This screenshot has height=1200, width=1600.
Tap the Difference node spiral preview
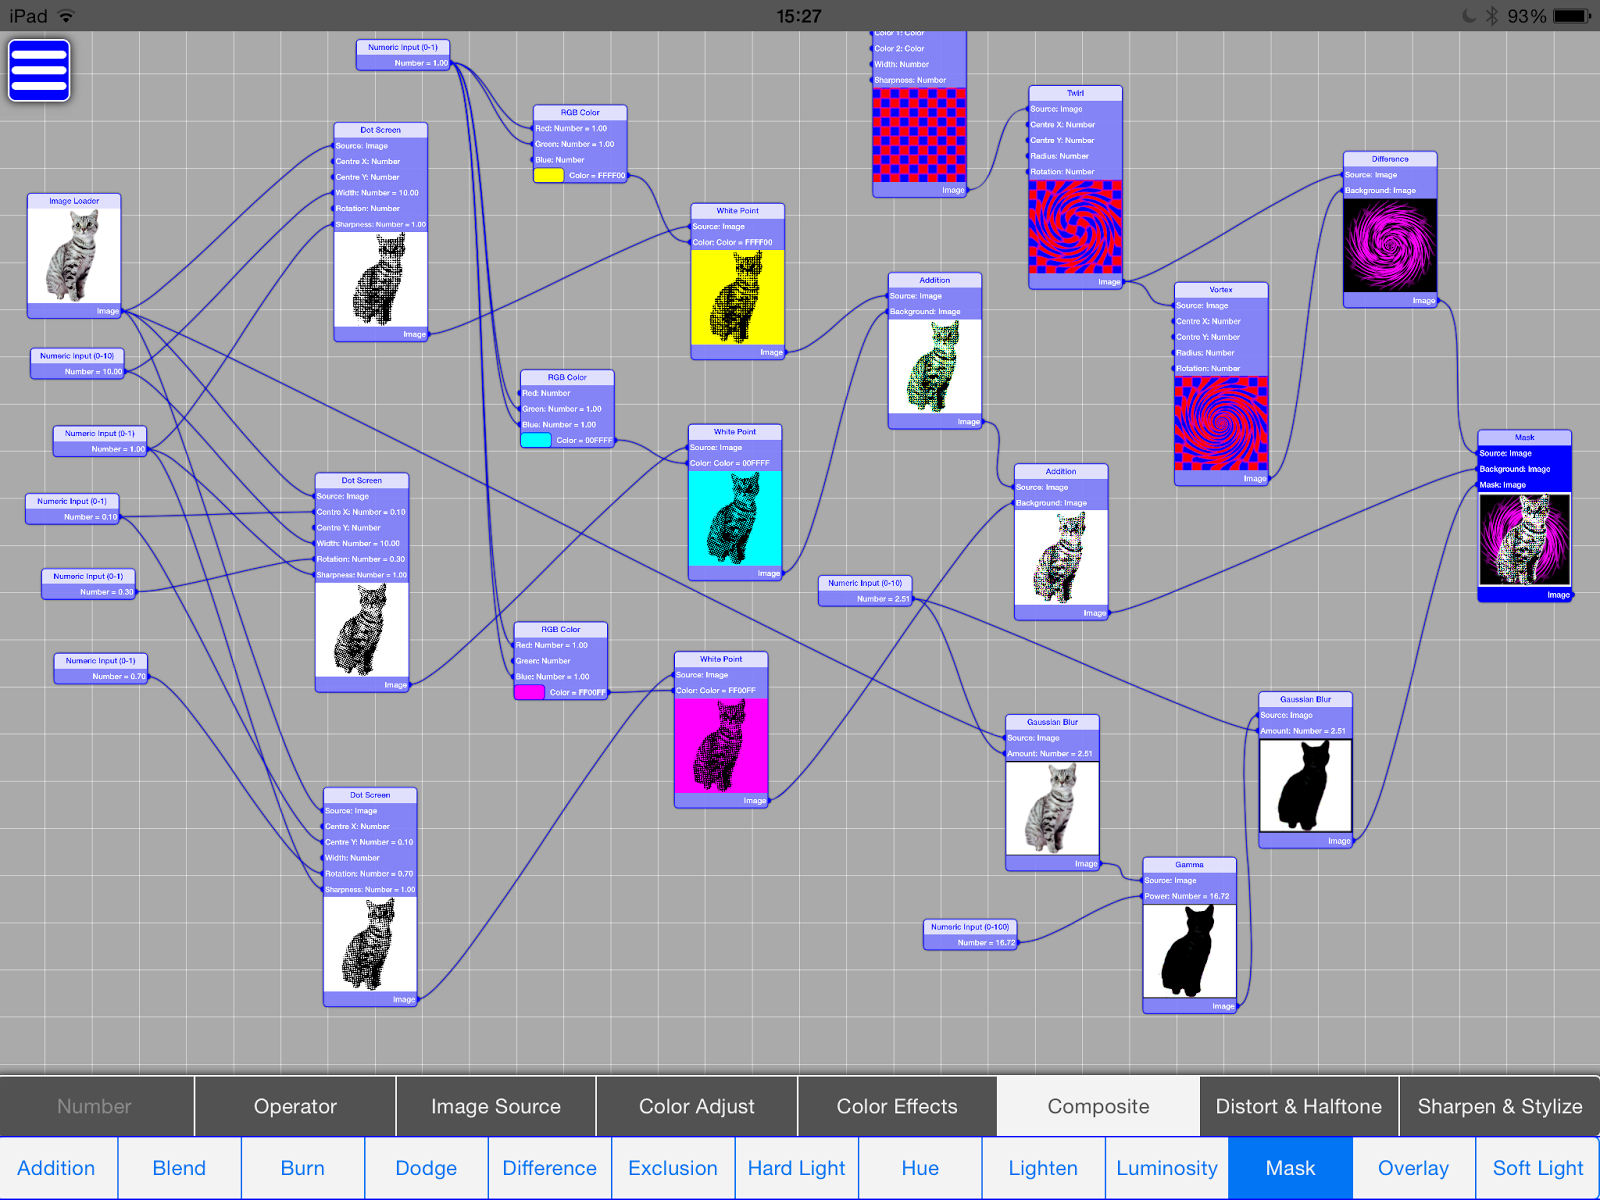(x=1390, y=246)
